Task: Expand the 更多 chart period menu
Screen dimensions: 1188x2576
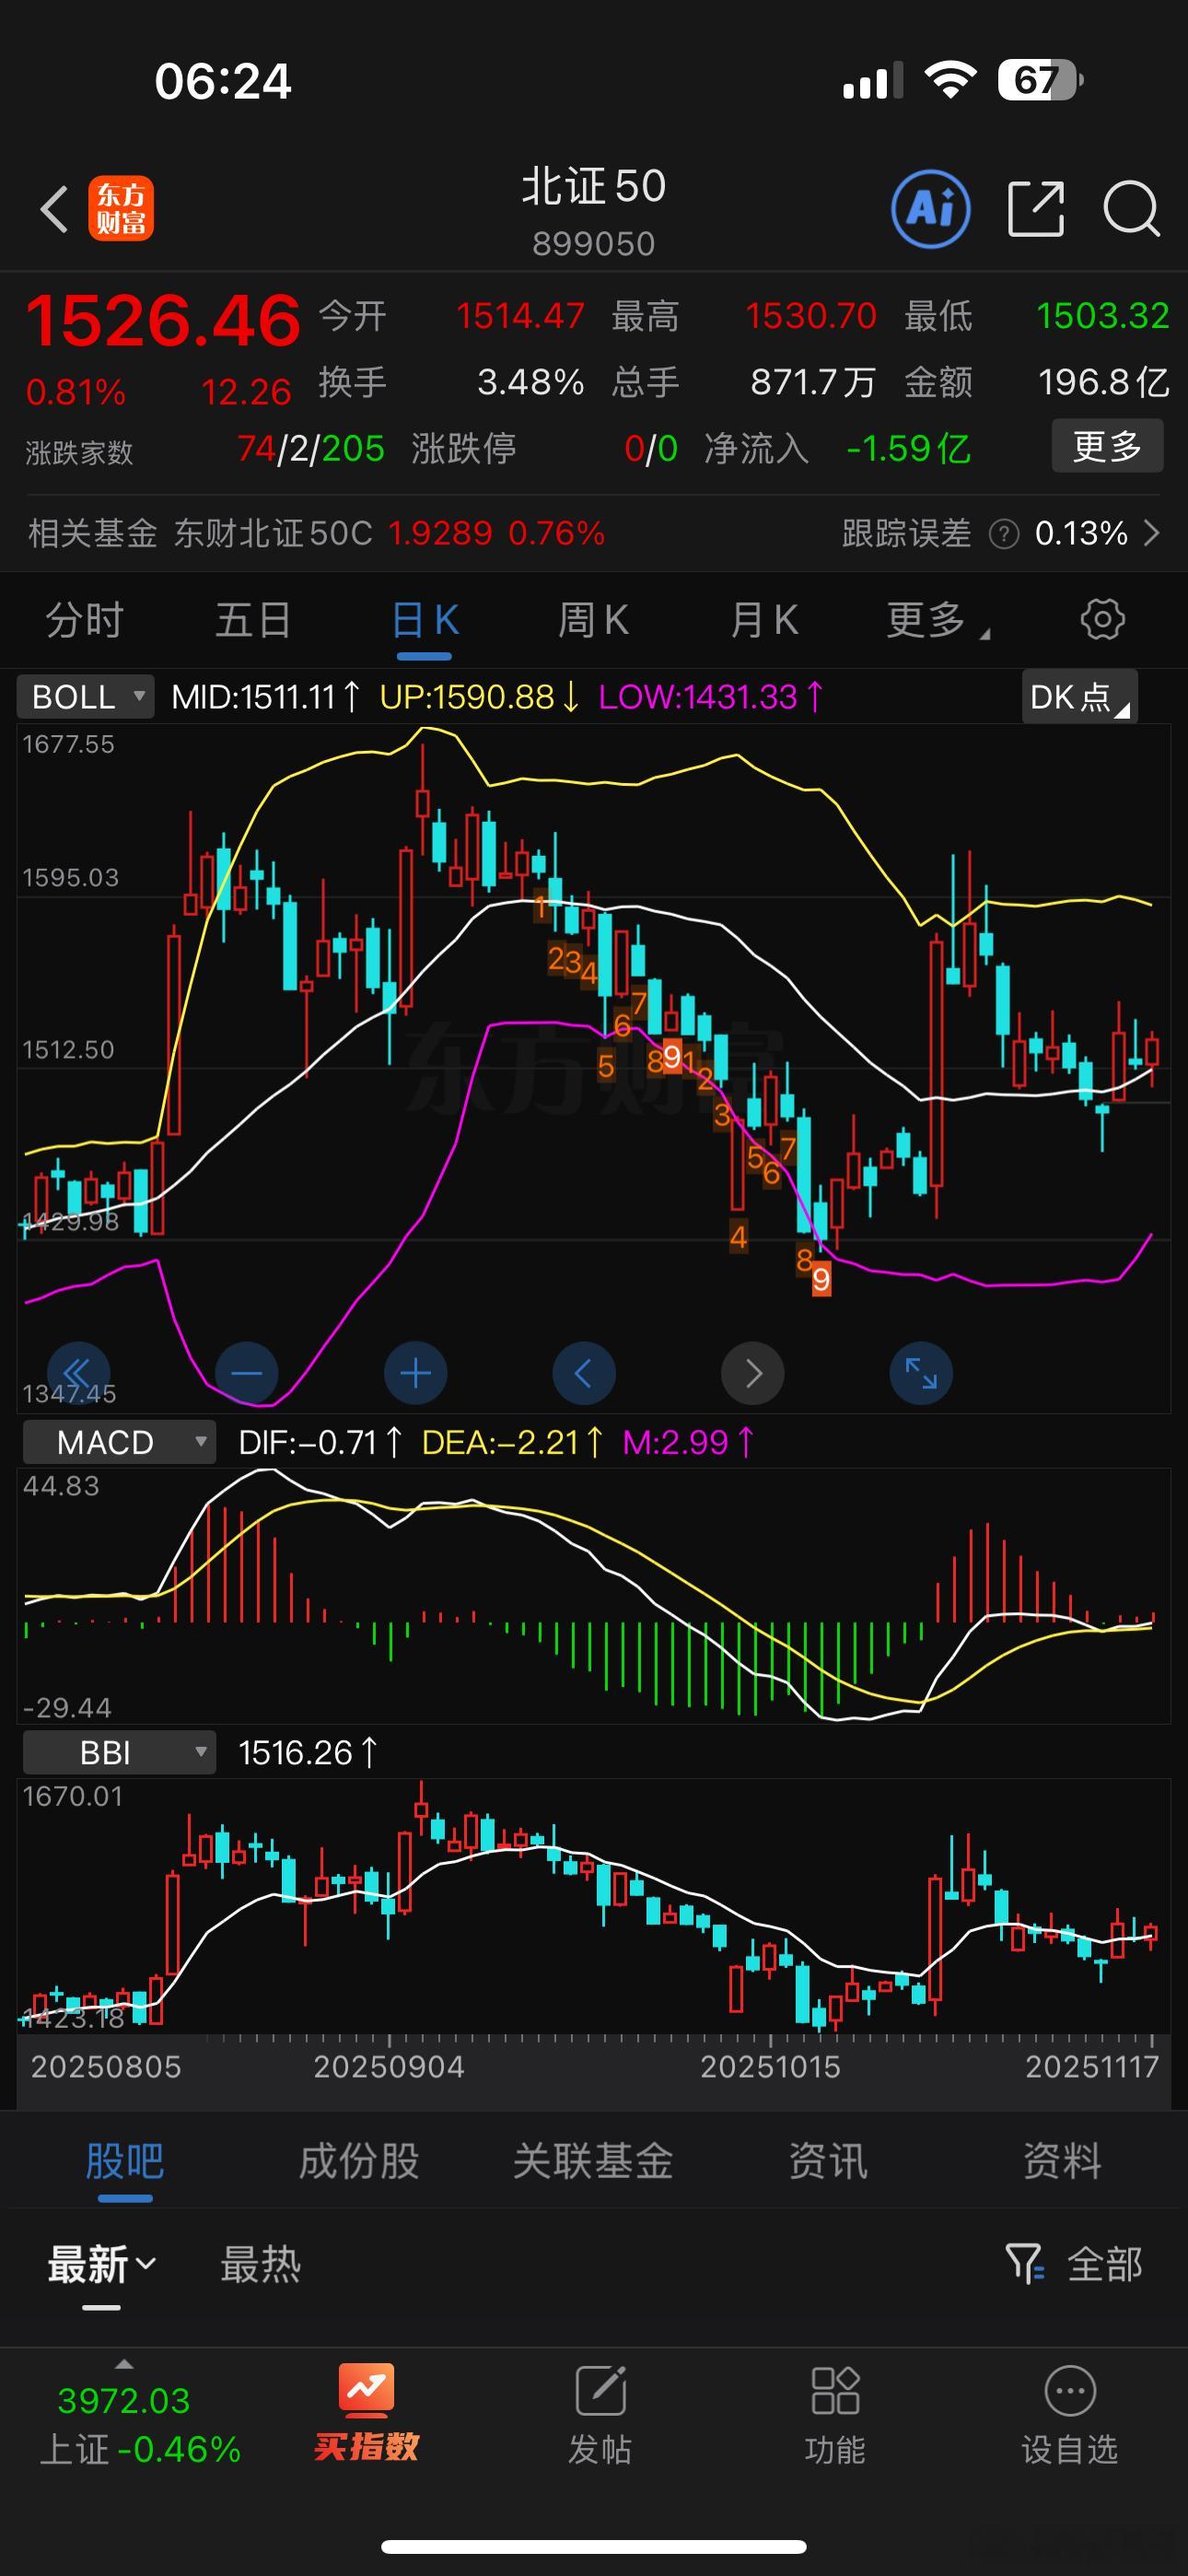Action: pyautogui.click(x=938, y=620)
